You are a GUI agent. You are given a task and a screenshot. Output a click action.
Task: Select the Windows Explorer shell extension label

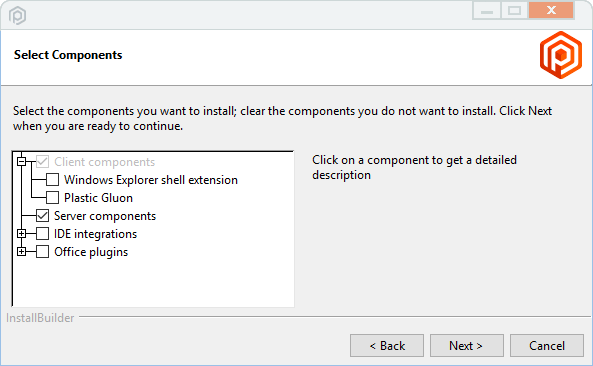pyautogui.click(x=151, y=180)
